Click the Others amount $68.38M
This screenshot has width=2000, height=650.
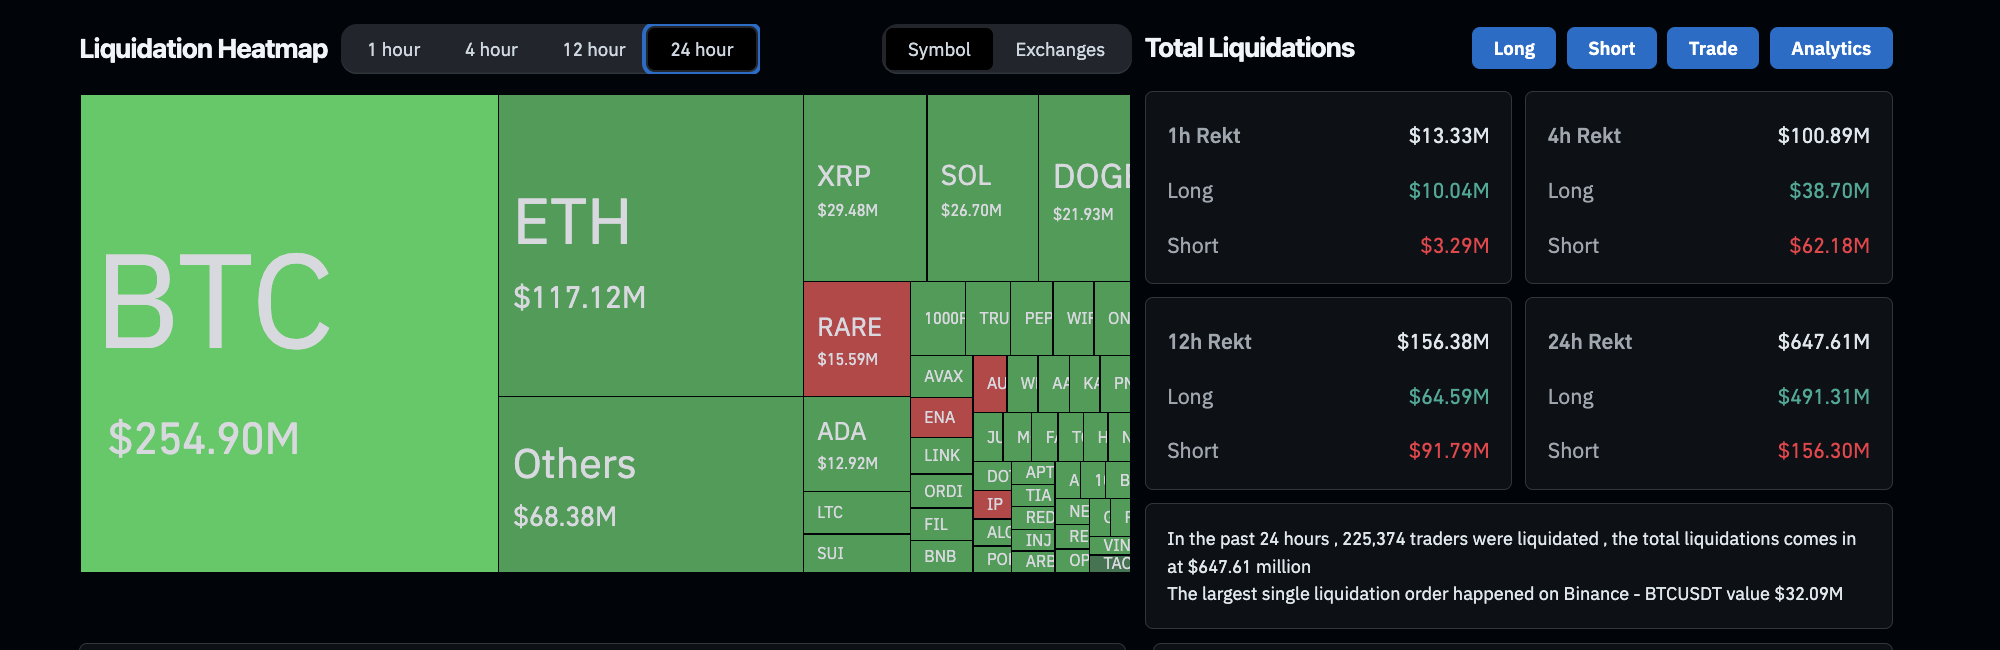564,517
